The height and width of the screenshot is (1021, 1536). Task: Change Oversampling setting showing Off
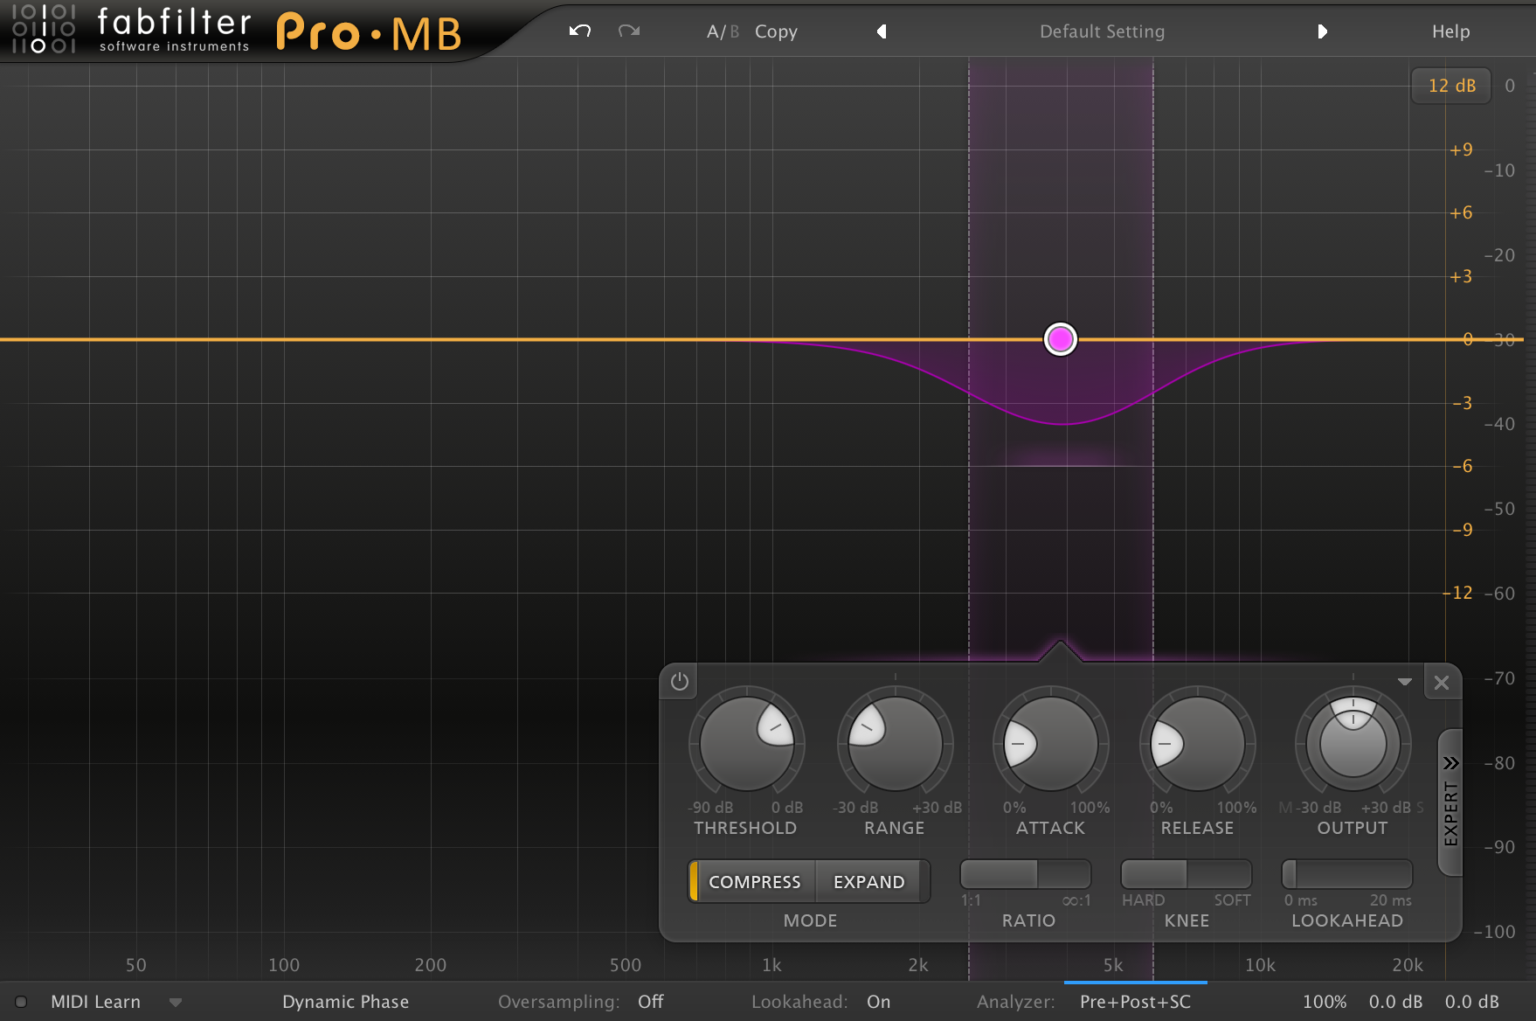[651, 1002]
